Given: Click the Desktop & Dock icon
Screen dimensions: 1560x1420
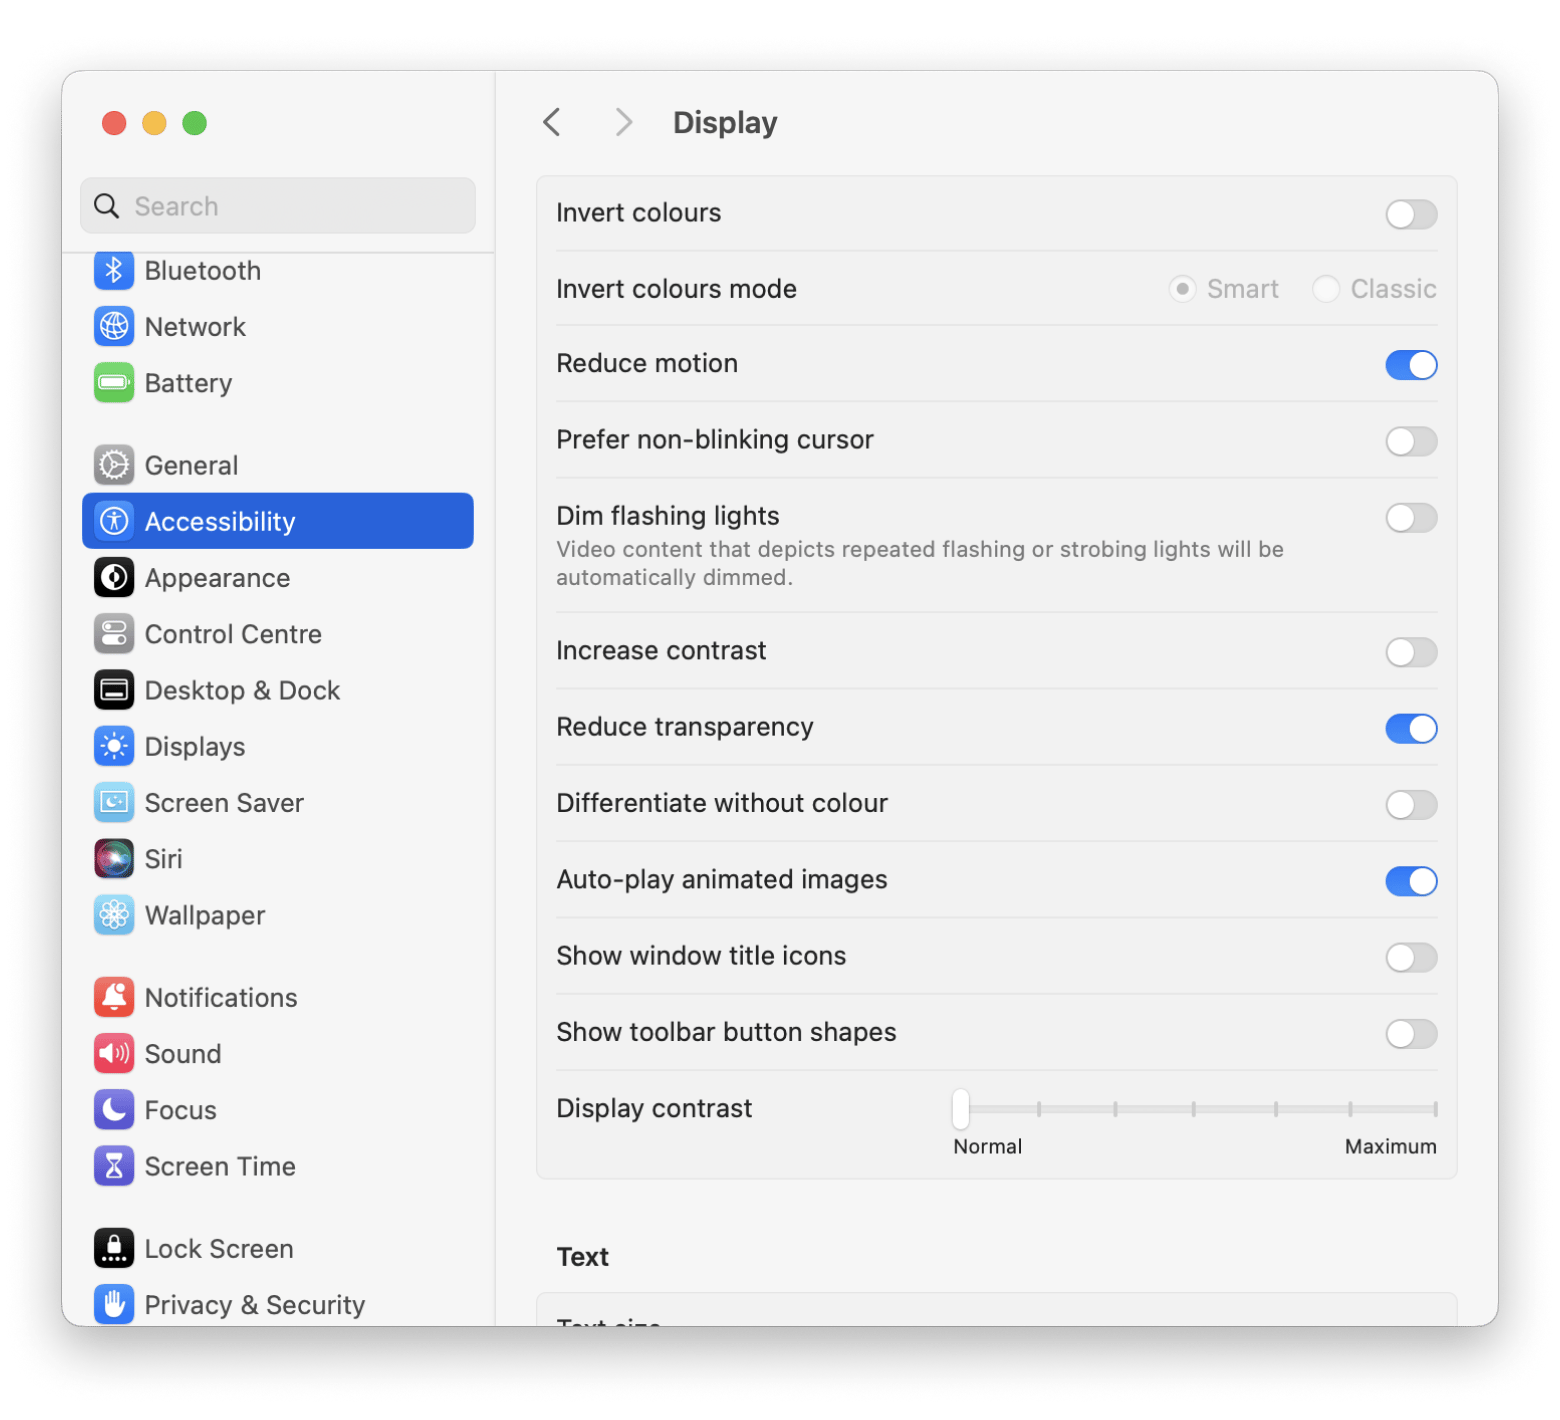Looking at the screenshot, I should pos(114,690).
